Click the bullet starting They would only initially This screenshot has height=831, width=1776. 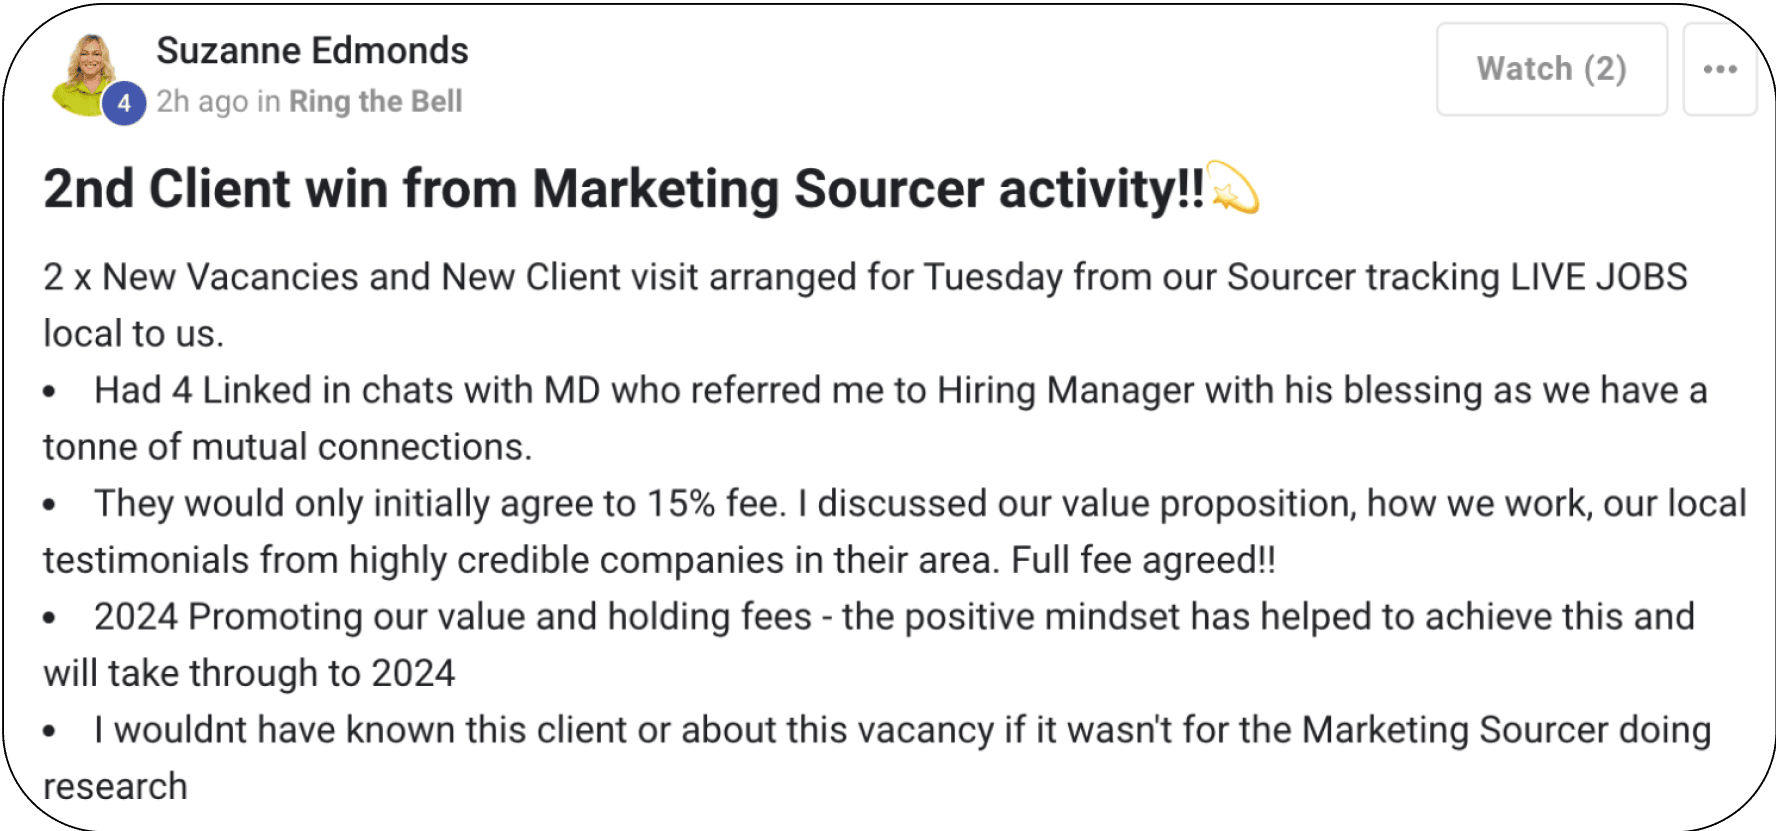click(895, 531)
